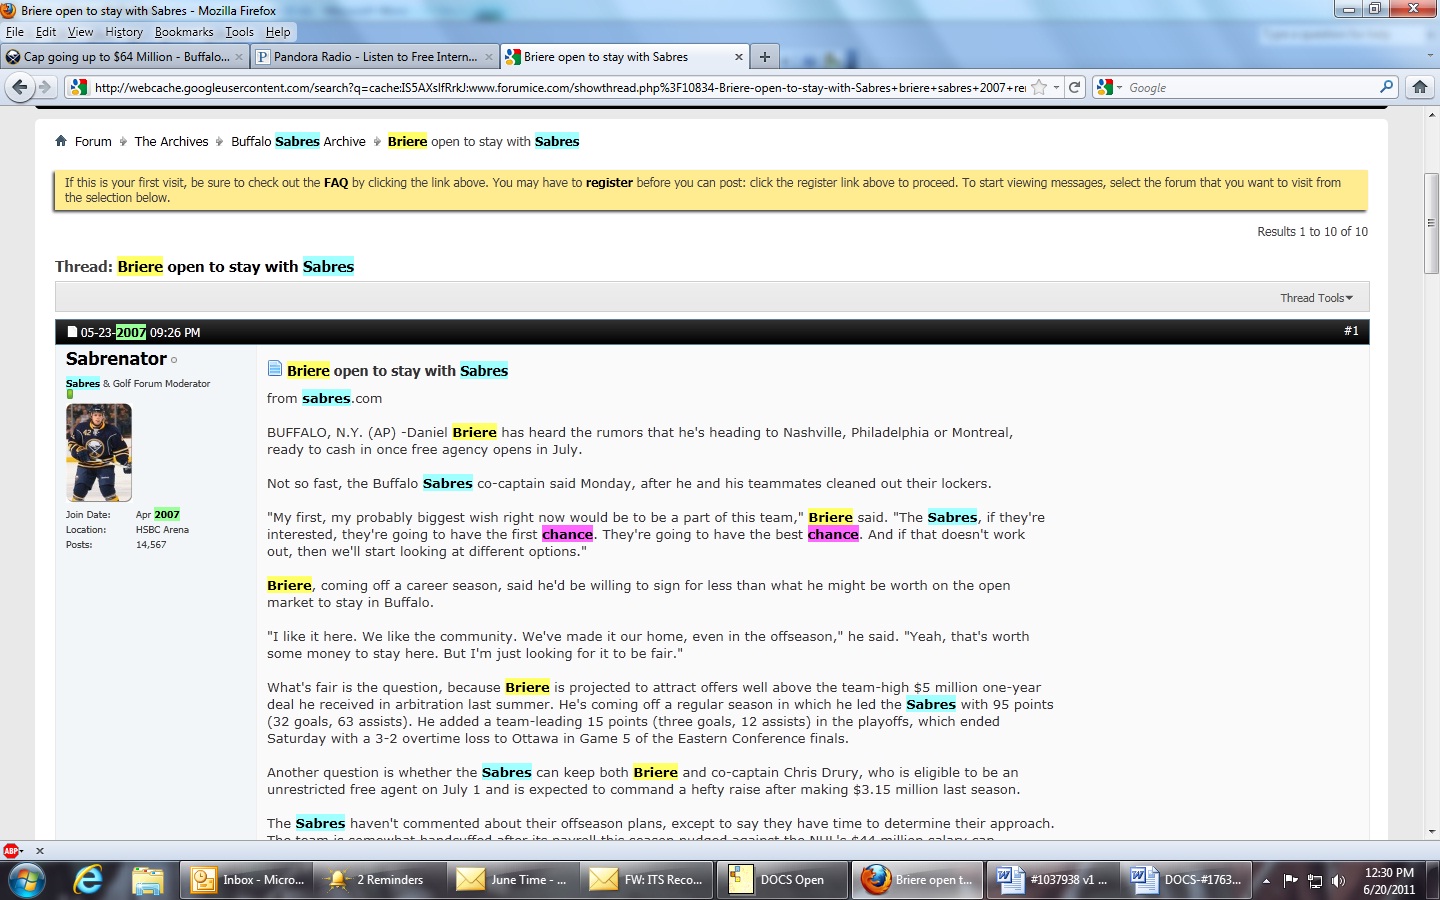This screenshot has height=900, width=1440.
Task: Click the post icon next to the 05-23-2007 date
Action: (72, 332)
